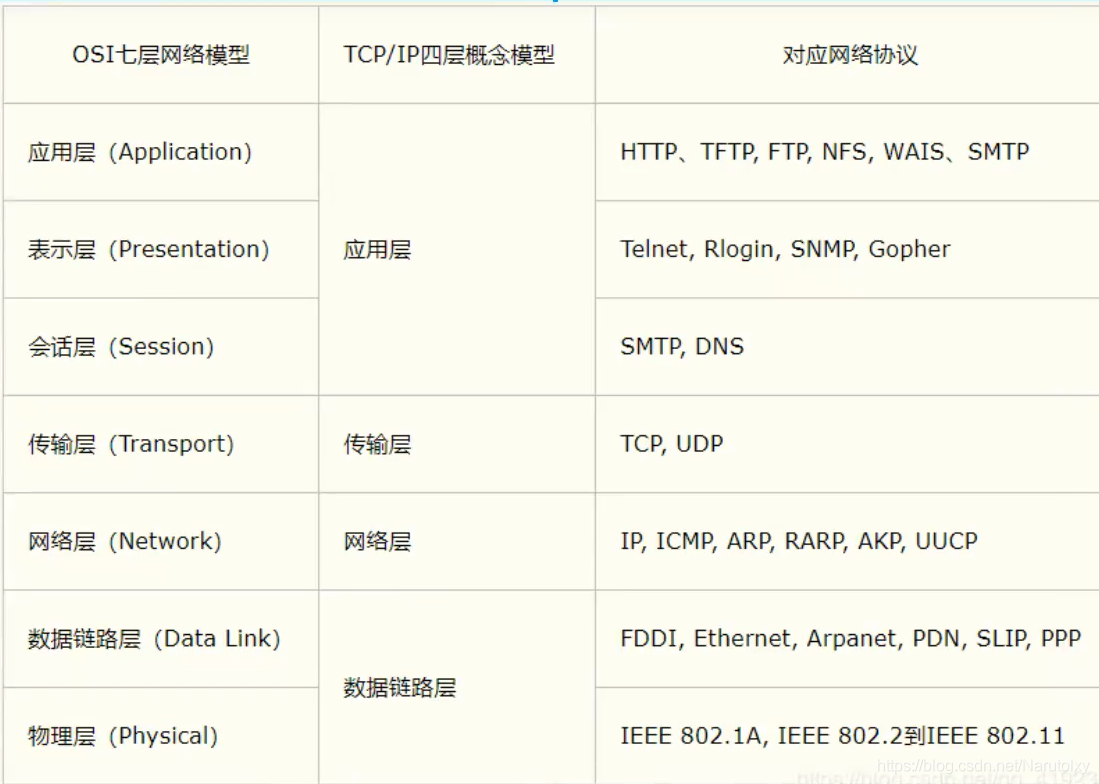Image resolution: width=1099 pixels, height=784 pixels.
Task: Click the merged 应用层 cell in TCP/IP column
Action: (457, 249)
